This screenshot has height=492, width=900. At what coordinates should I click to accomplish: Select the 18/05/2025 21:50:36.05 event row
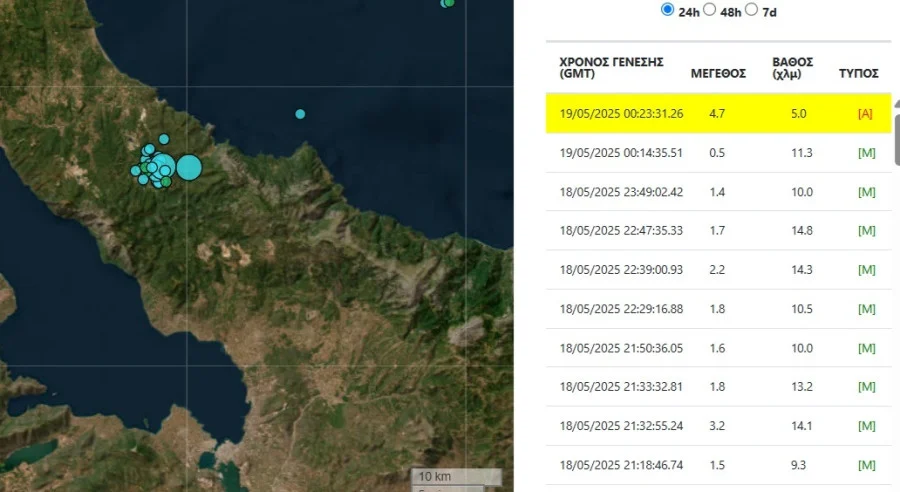coord(718,348)
